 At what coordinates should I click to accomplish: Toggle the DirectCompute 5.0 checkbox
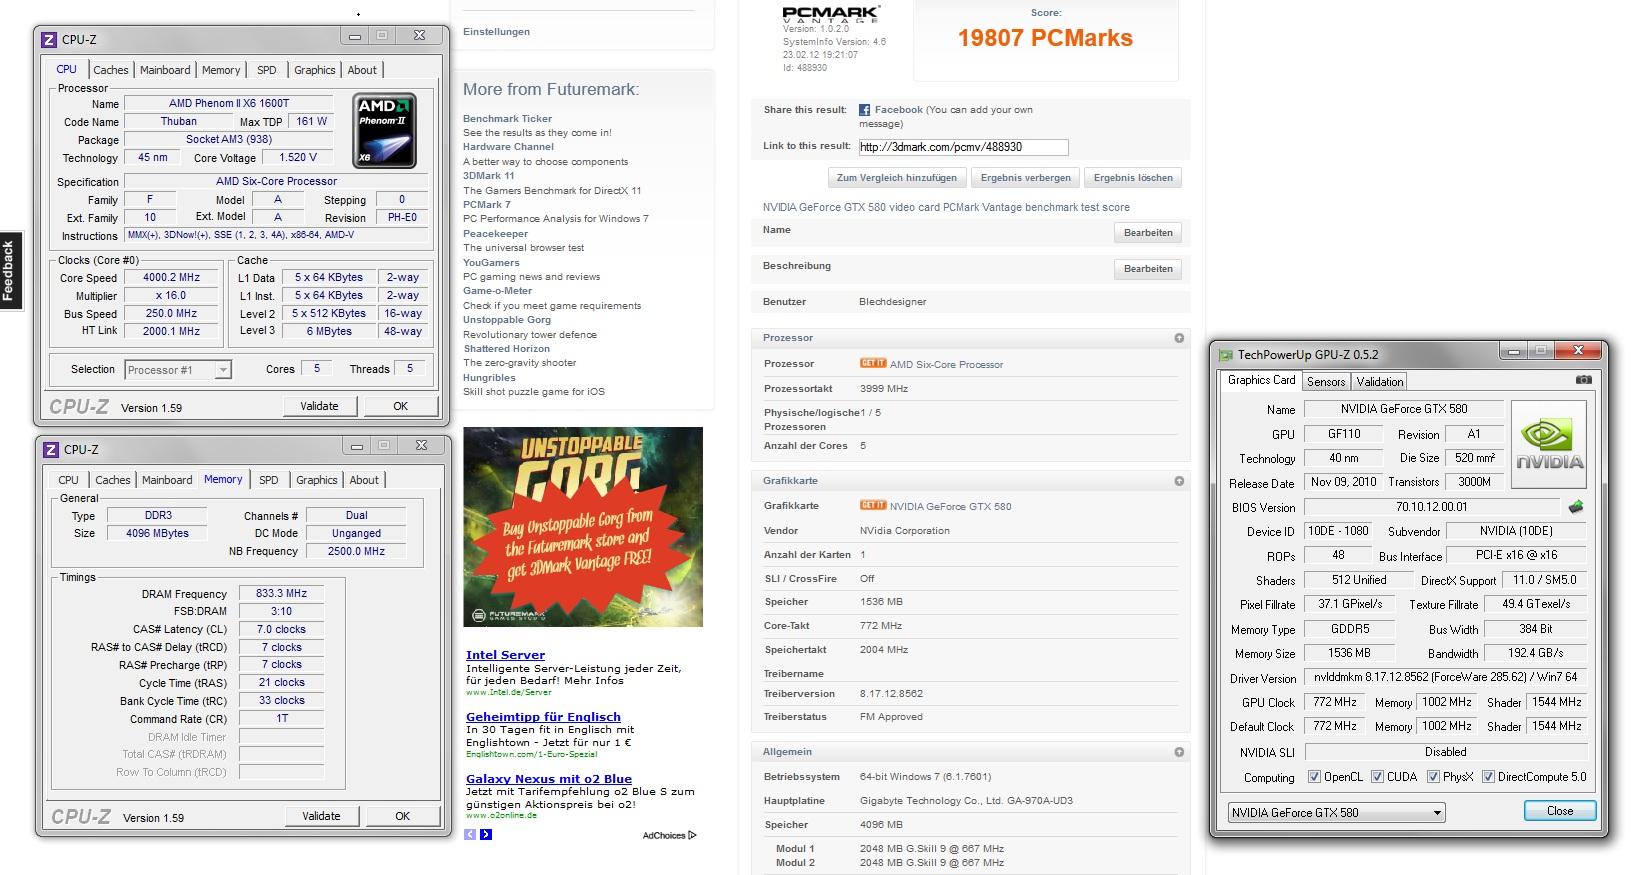pyautogui.click(x=1488, y=777)
